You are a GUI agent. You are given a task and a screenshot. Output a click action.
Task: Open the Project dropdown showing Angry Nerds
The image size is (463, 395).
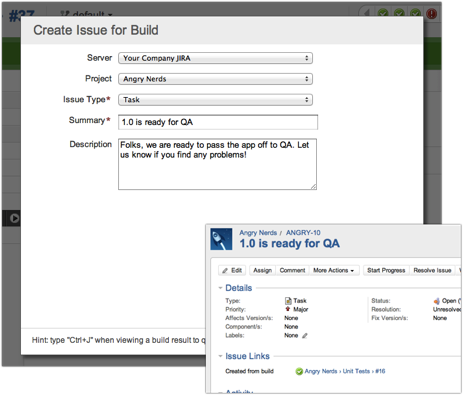[215, 79]
